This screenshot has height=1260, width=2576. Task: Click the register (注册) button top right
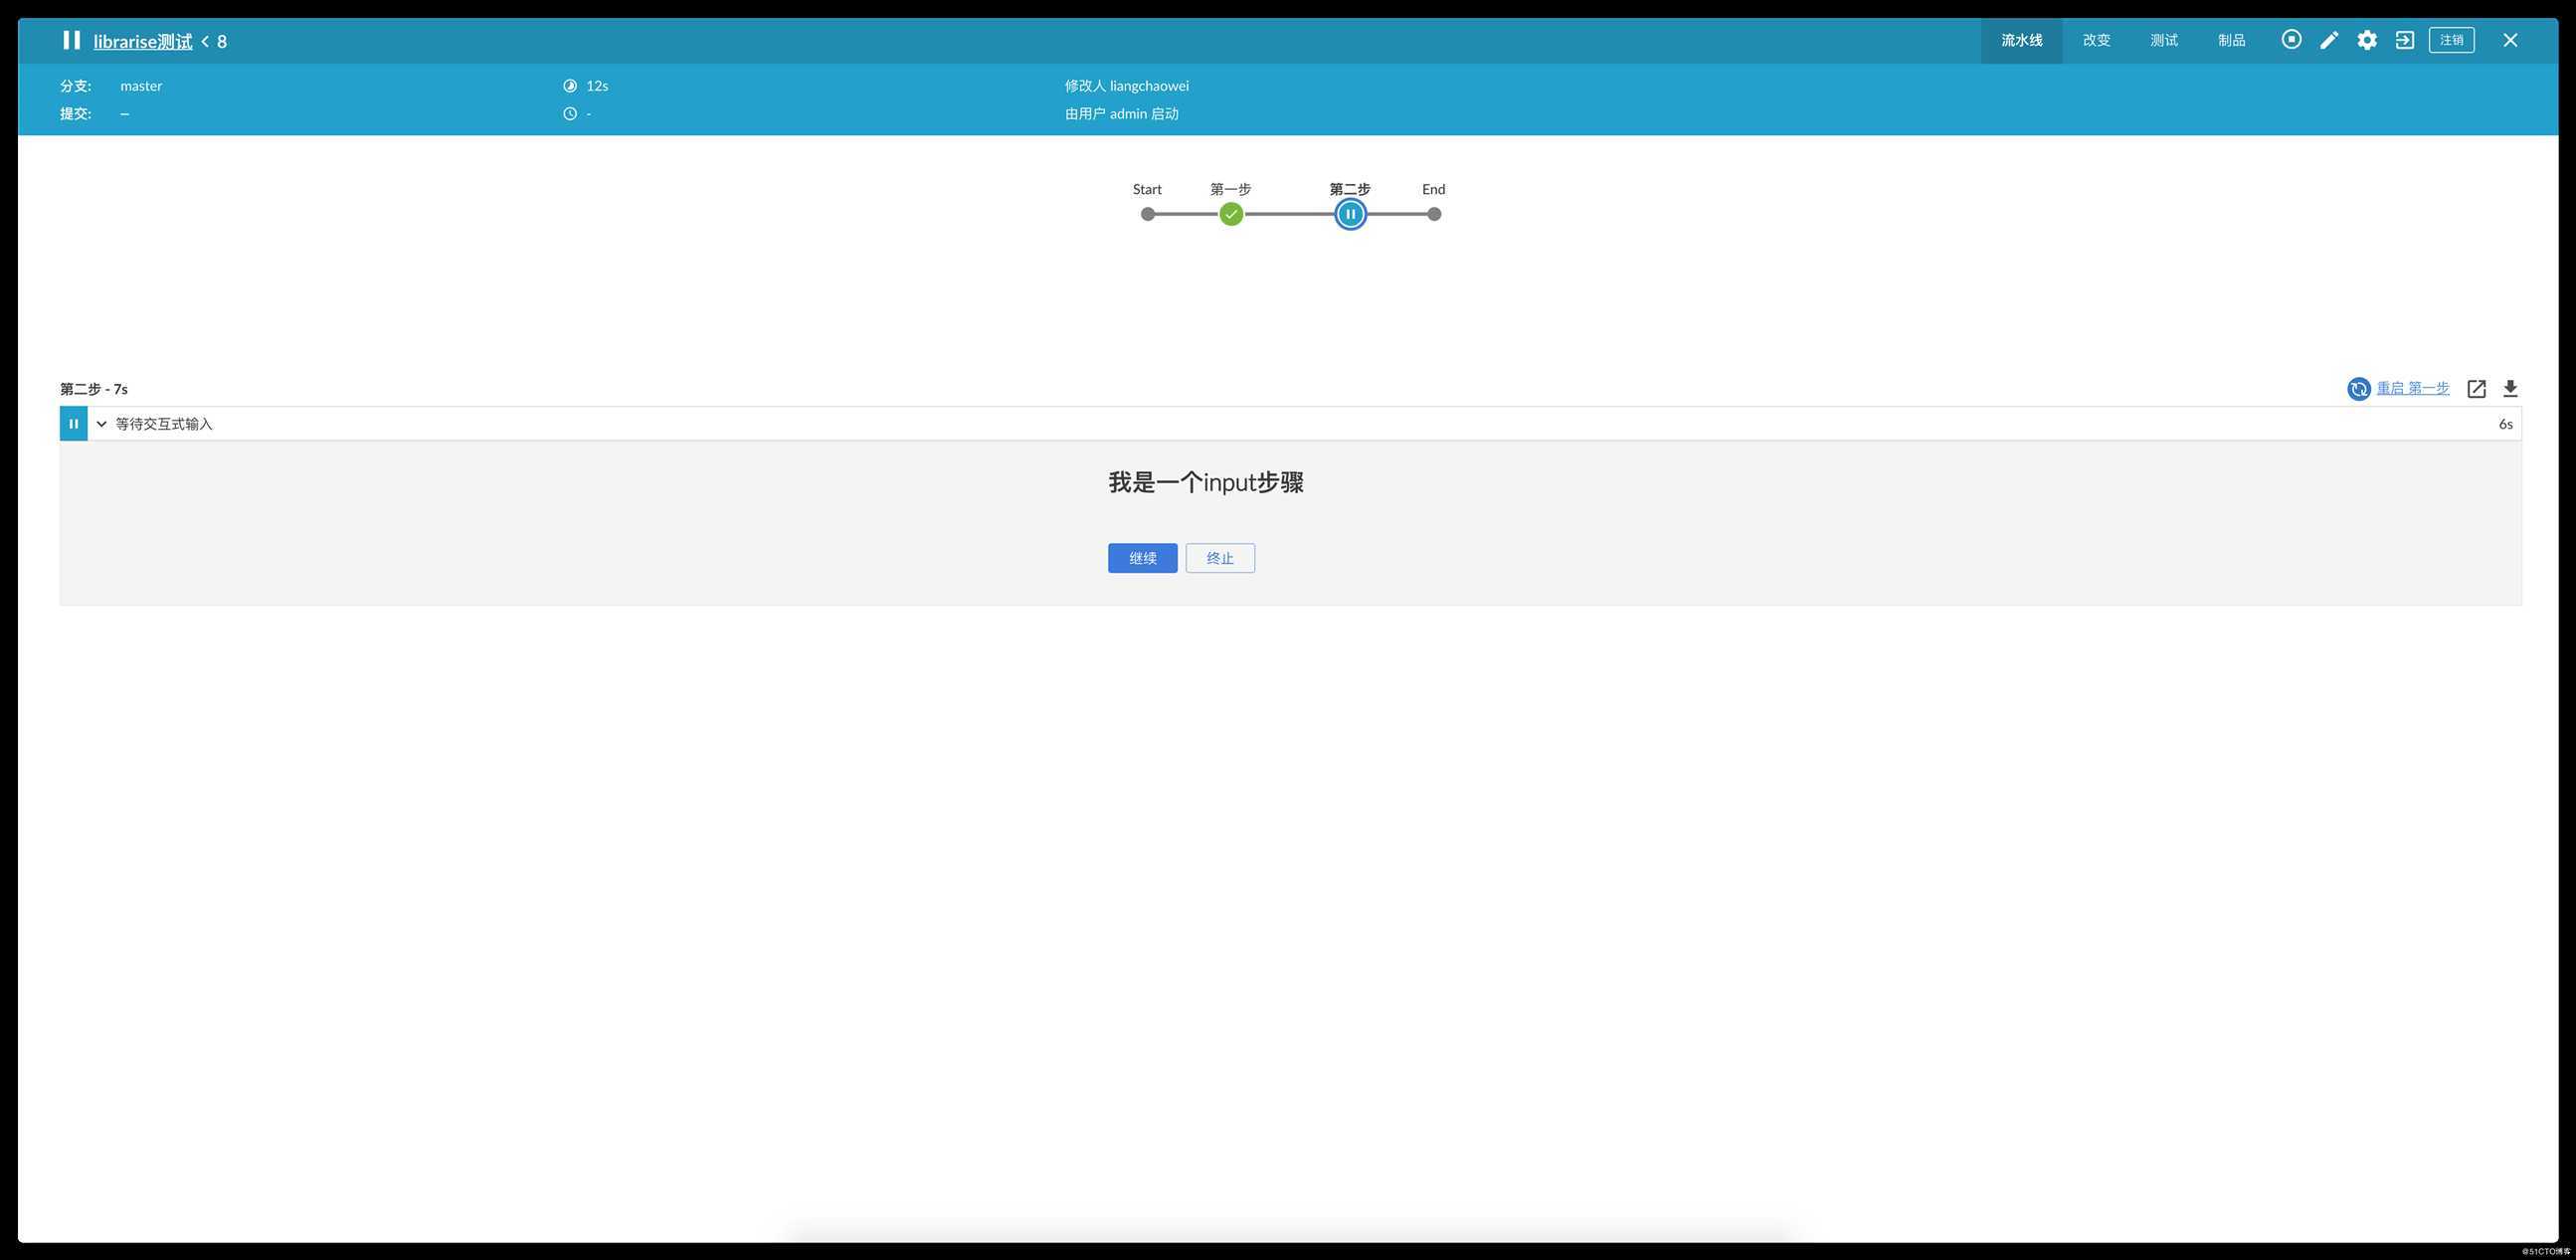pyautogui.click(x=2451, y=40)
